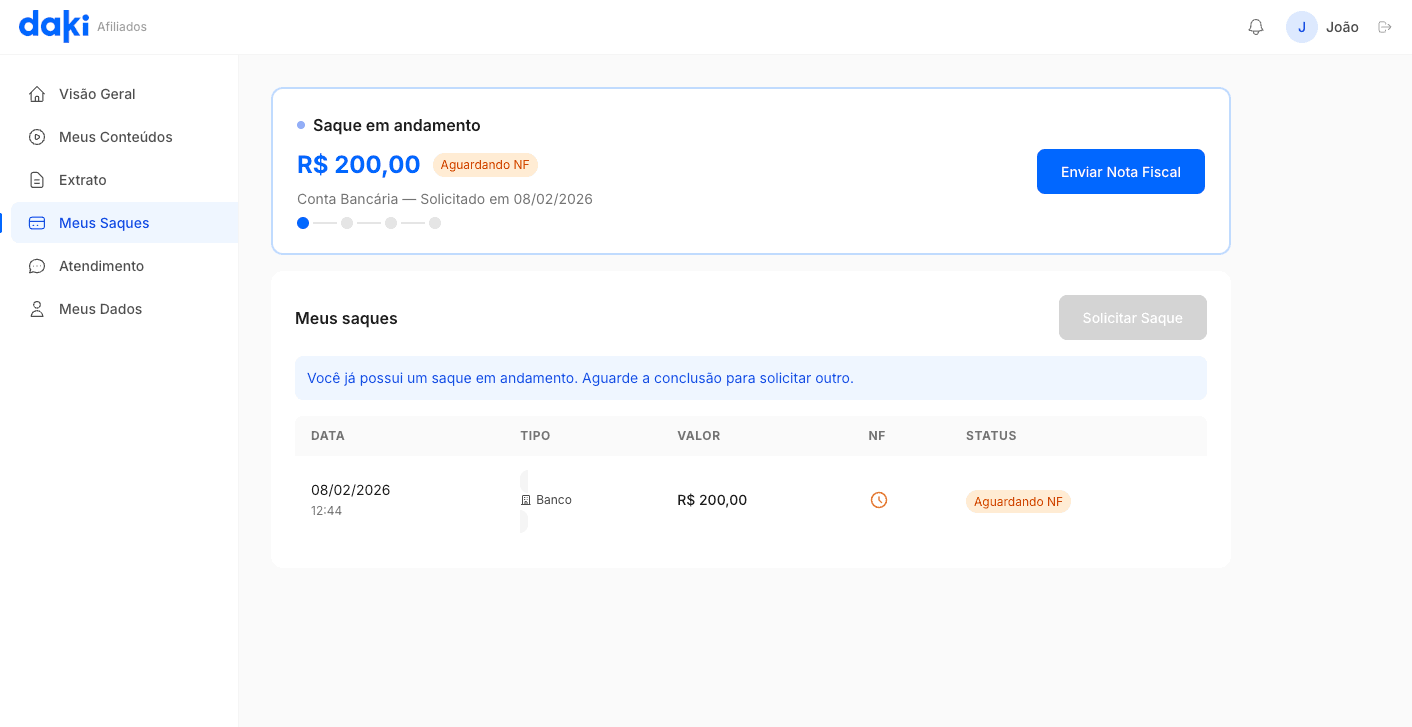
Task: Click the R$ 200,00 table value
Action: (x=712, y=500)
